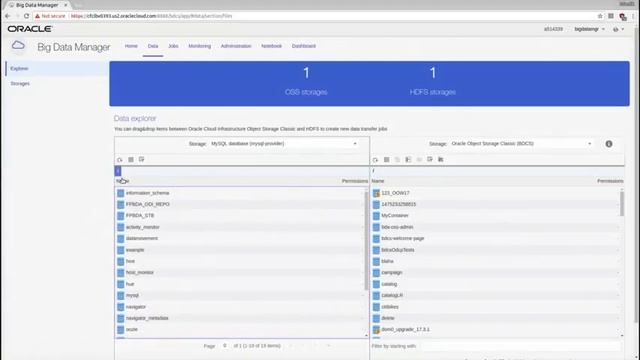Click the database icon beside hue
640x360 pixels.
pyautogui.click(x=120, y=284)
